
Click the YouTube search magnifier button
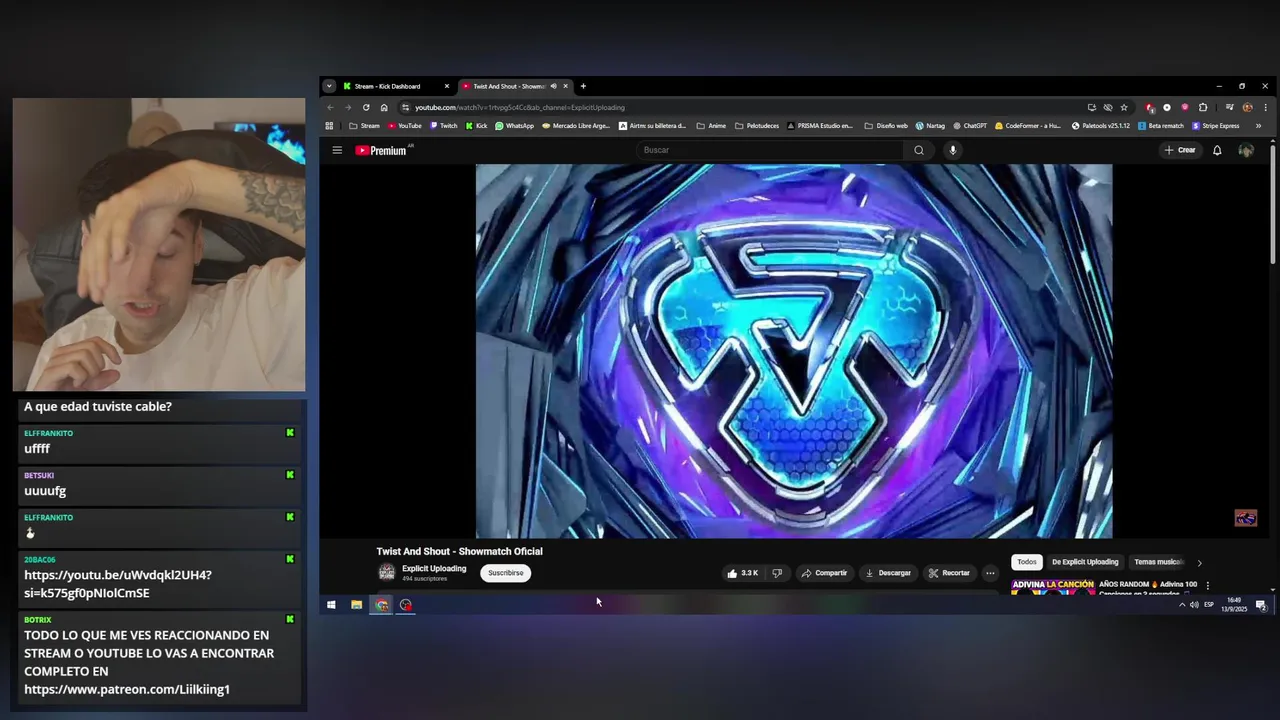pyautogui.click(x=919, y=150)
